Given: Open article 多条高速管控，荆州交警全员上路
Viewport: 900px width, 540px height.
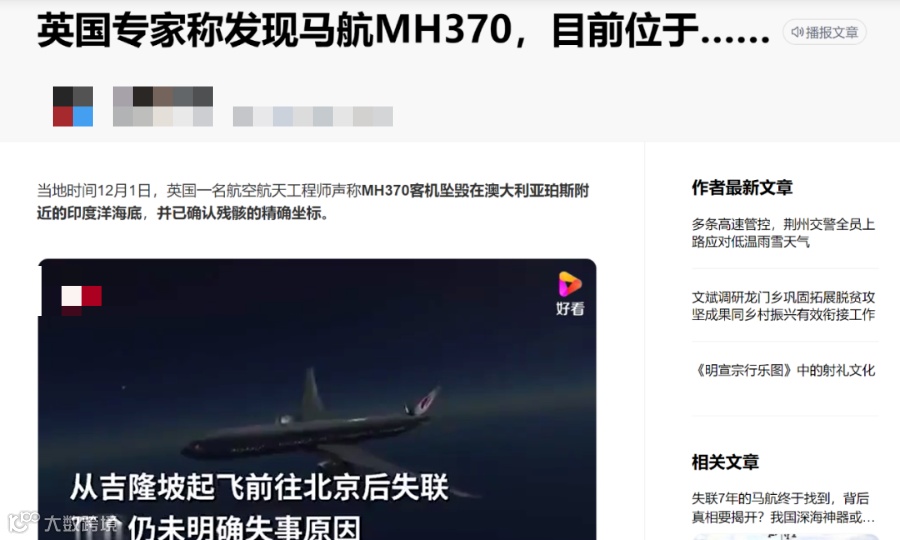Looking at the screenshot, I should (783, 232).
